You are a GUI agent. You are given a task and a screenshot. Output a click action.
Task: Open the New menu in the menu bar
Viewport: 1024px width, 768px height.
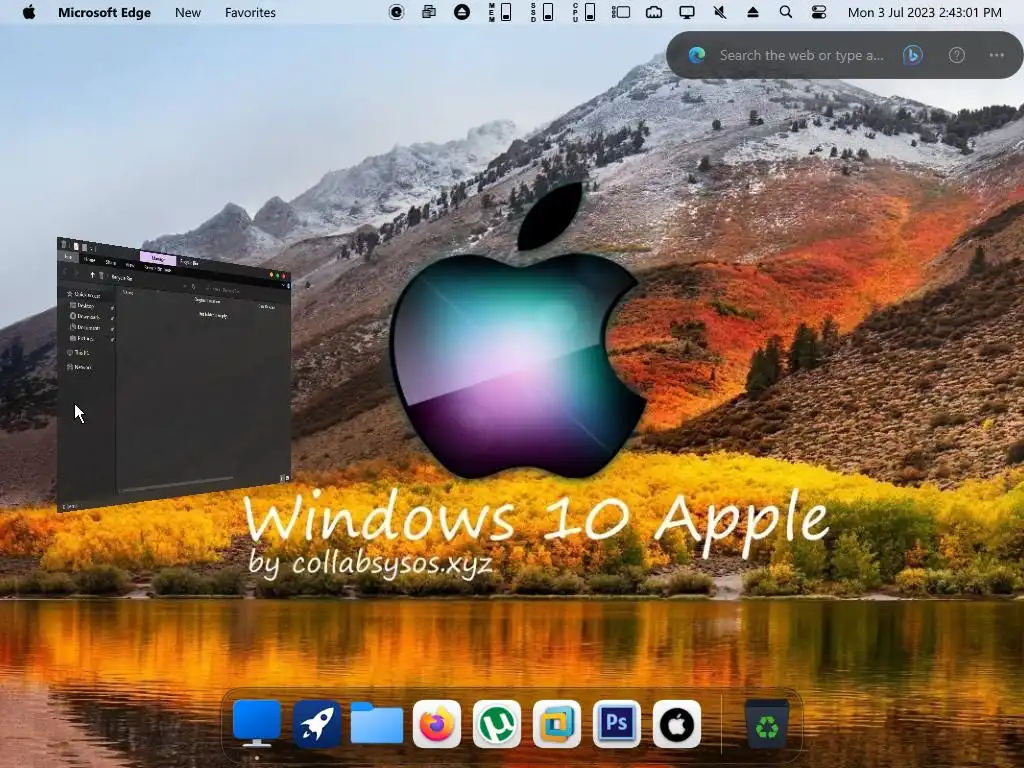(x=188, y=12)
